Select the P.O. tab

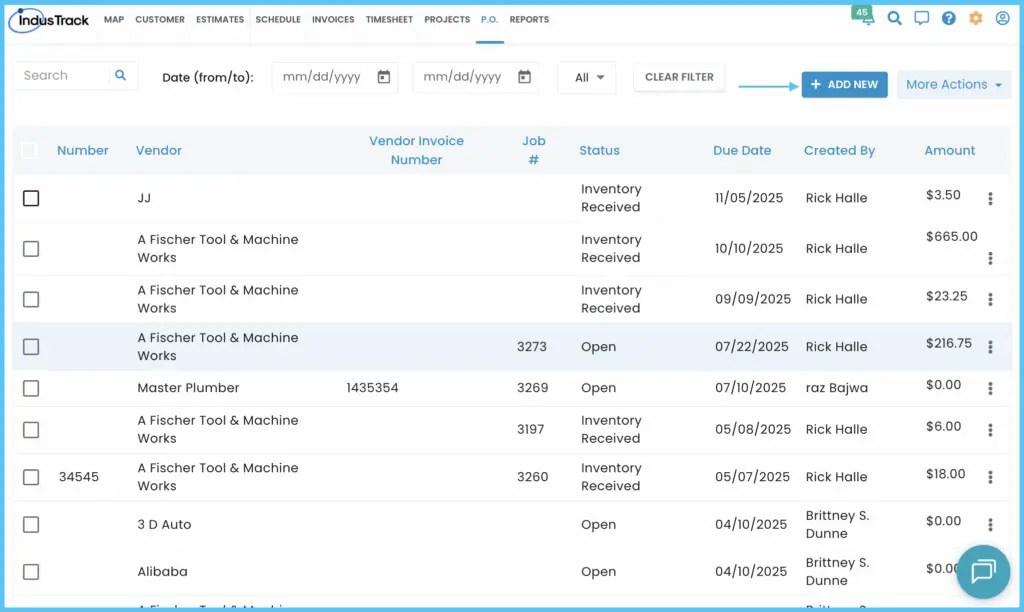[490, 20]
